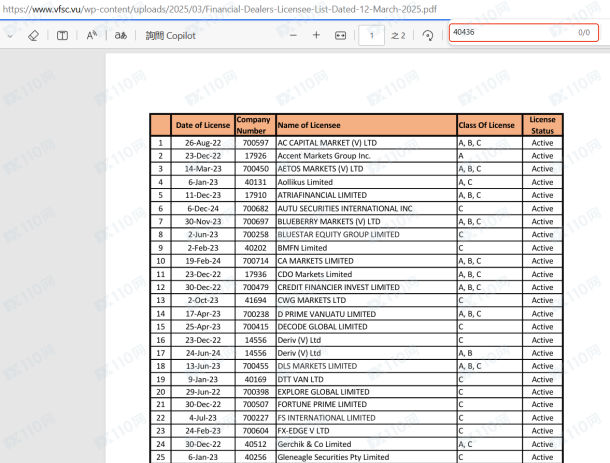
Task: Click the date 26-Aug-22
Action: [x=203, y=143]
